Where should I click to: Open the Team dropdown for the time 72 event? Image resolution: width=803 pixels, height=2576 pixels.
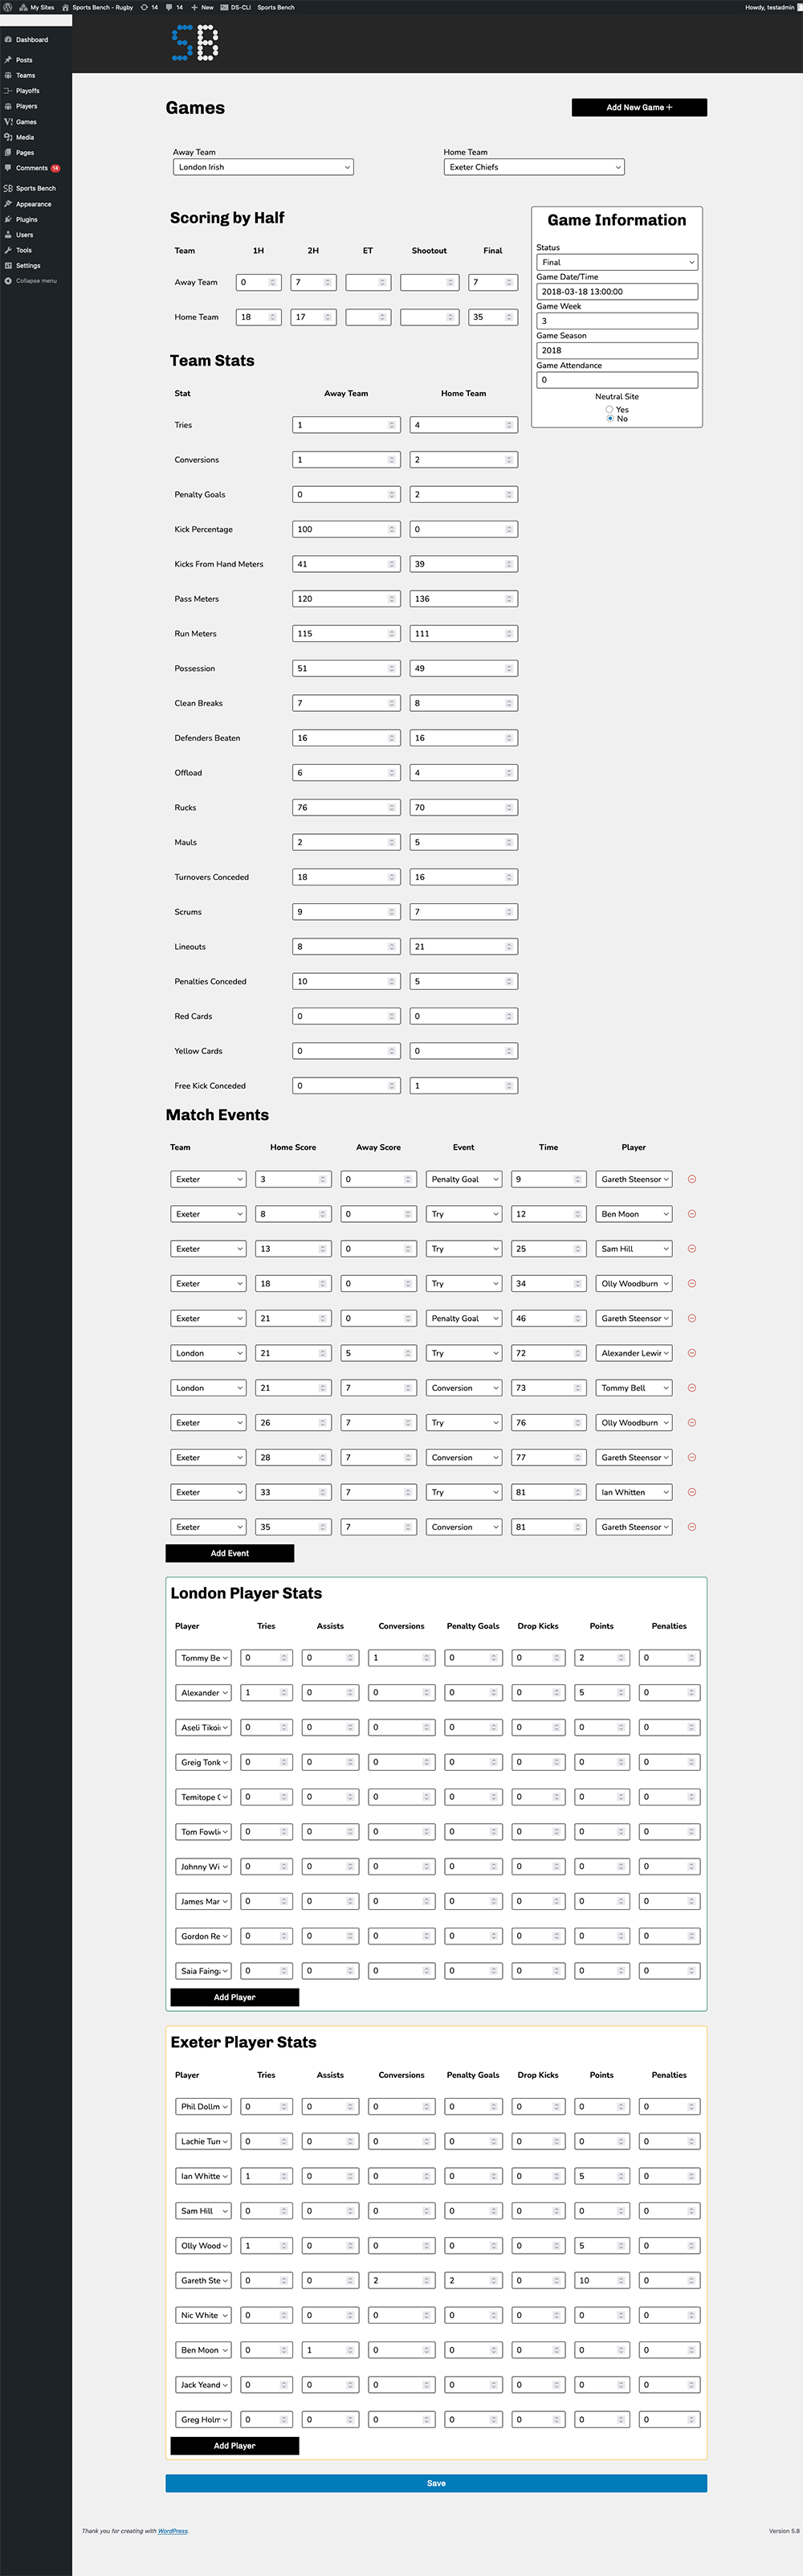point(208,1353)
